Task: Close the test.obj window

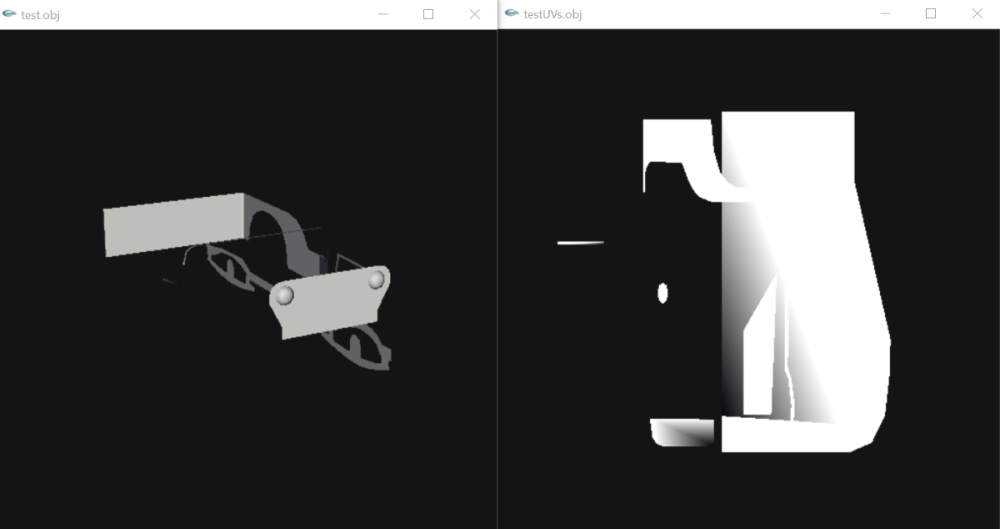Action: [474, 14]
